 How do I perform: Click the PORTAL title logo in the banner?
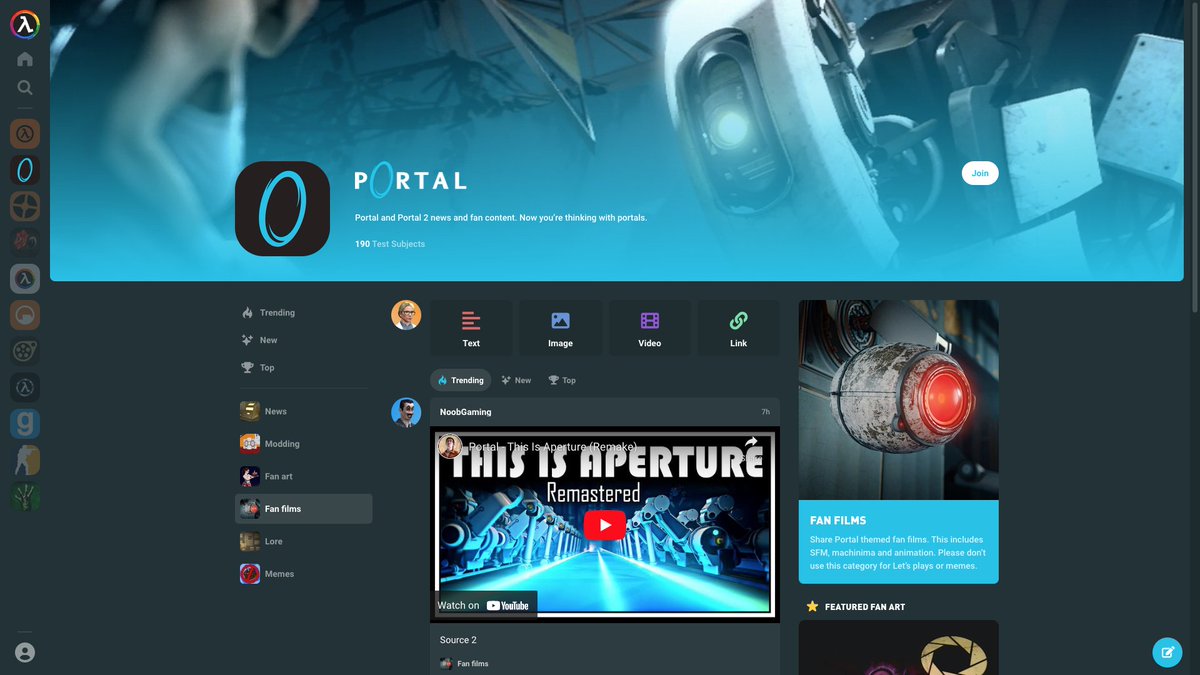410,180
